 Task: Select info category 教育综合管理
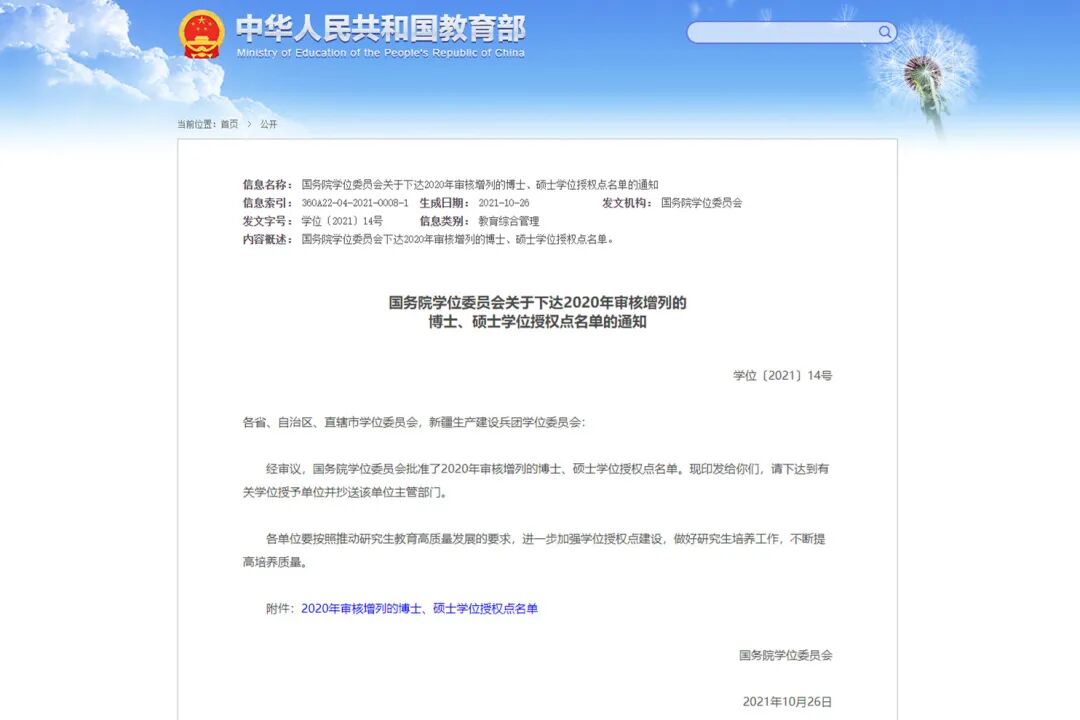click(508, 221)
